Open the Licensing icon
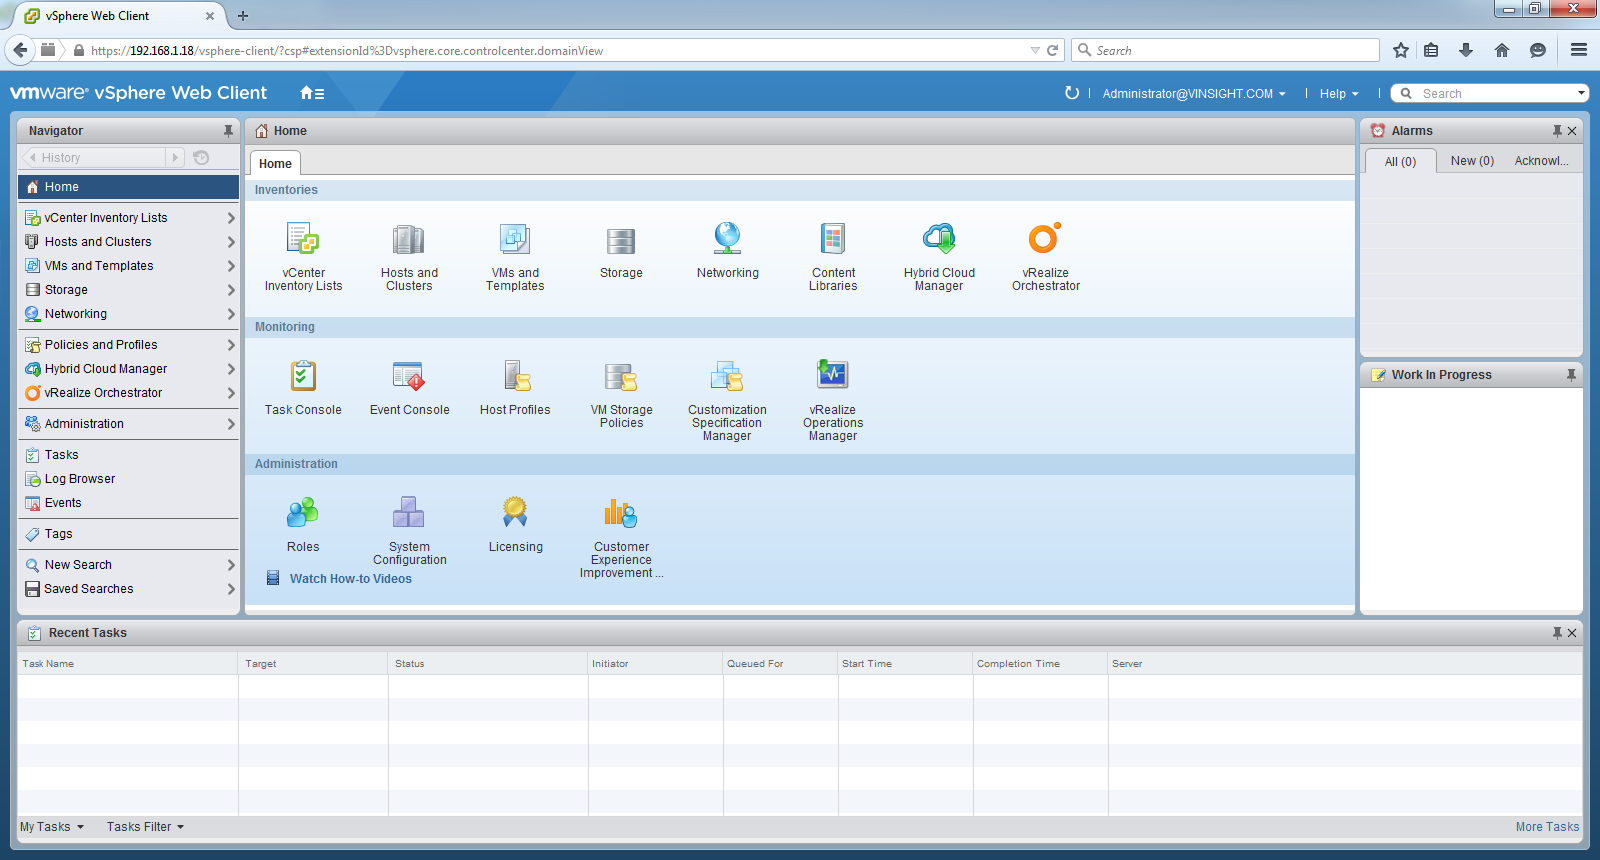Screen dimensions: 1600x860 pyautogui.click(x=515, y=512)
